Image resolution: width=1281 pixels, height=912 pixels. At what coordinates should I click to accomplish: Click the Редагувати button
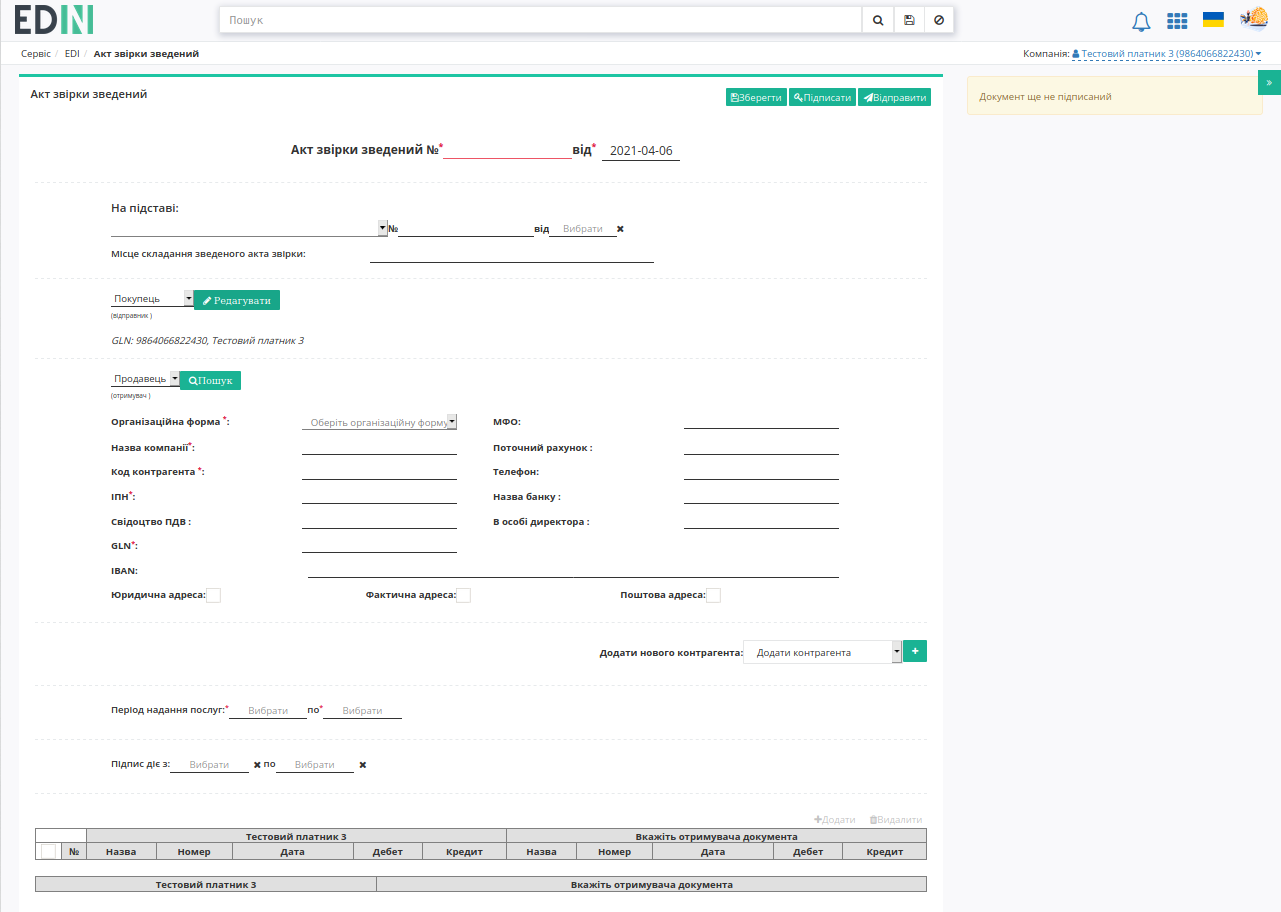pos(237,300)
